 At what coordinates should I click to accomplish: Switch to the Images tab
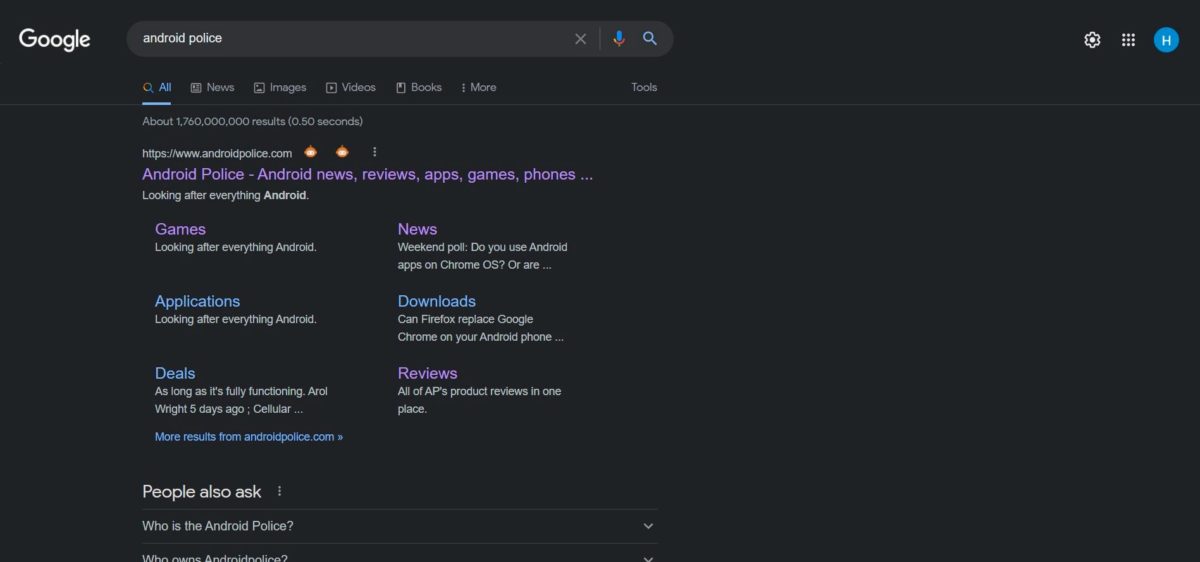[280, 87]
